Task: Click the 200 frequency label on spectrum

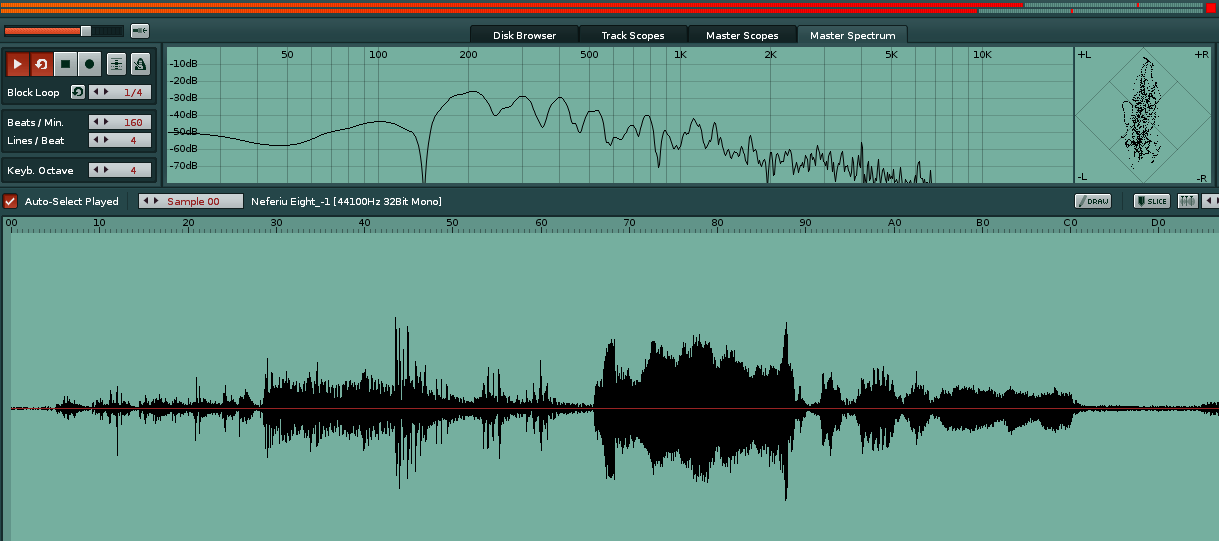Action: click(x=468, y=54)
